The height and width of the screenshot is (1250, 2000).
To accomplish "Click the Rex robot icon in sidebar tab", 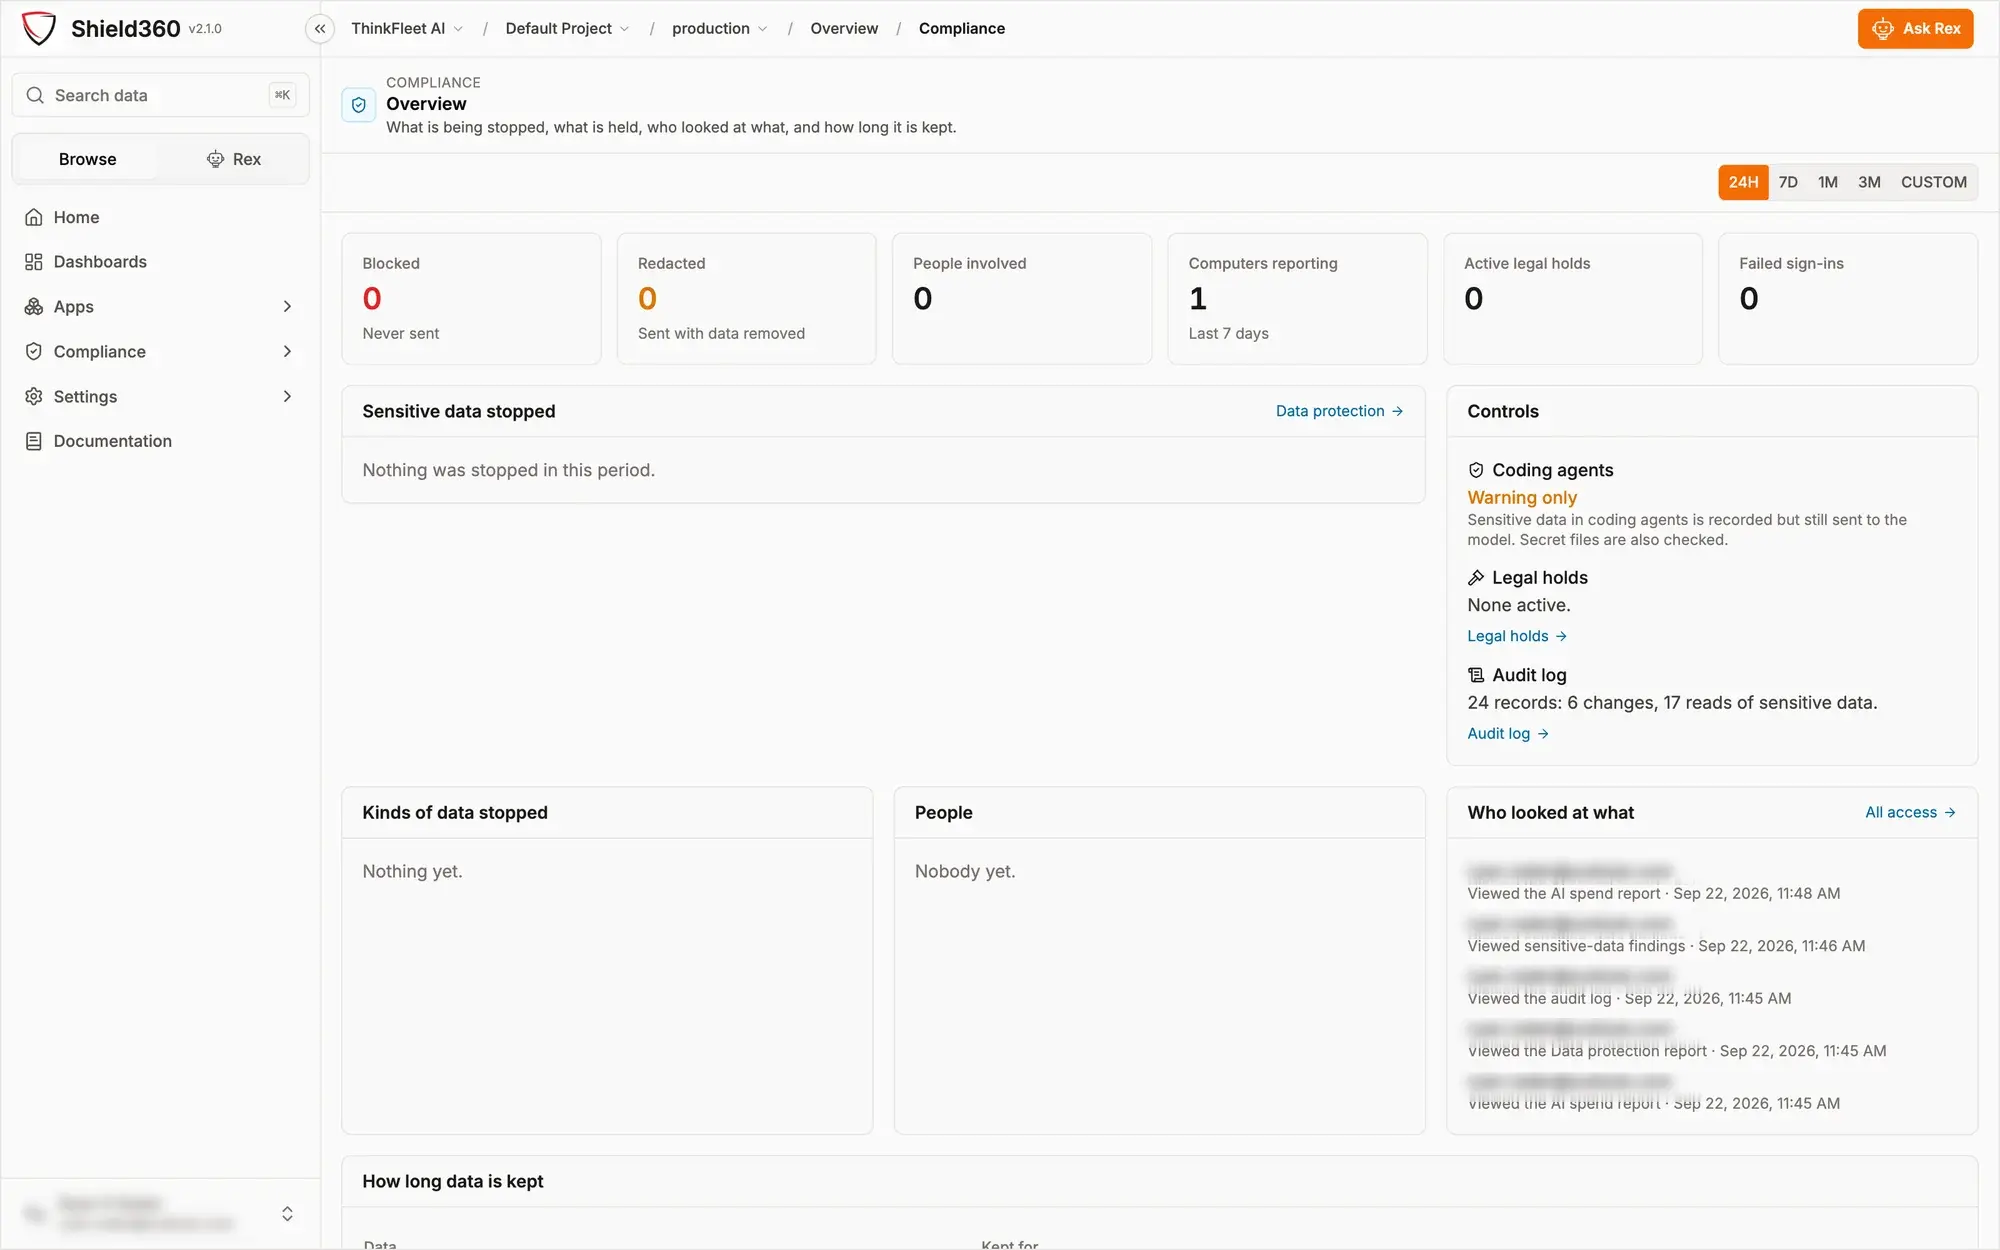I will (x=215, y=159).
